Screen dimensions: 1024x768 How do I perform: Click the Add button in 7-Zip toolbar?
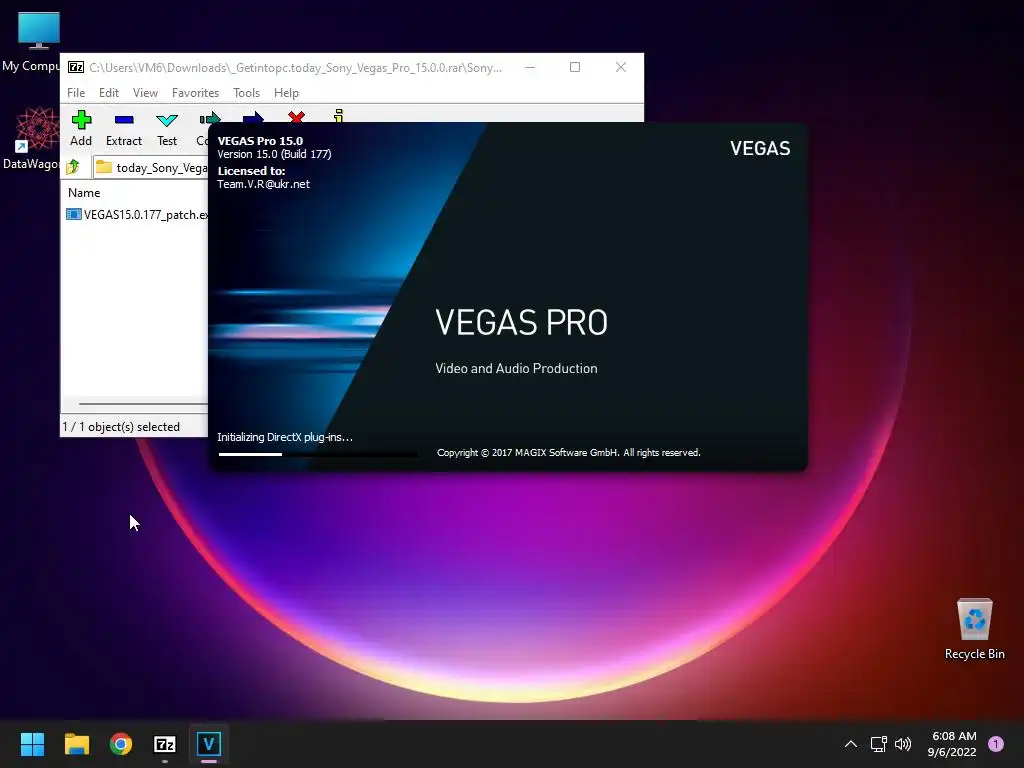coord(81,129)
